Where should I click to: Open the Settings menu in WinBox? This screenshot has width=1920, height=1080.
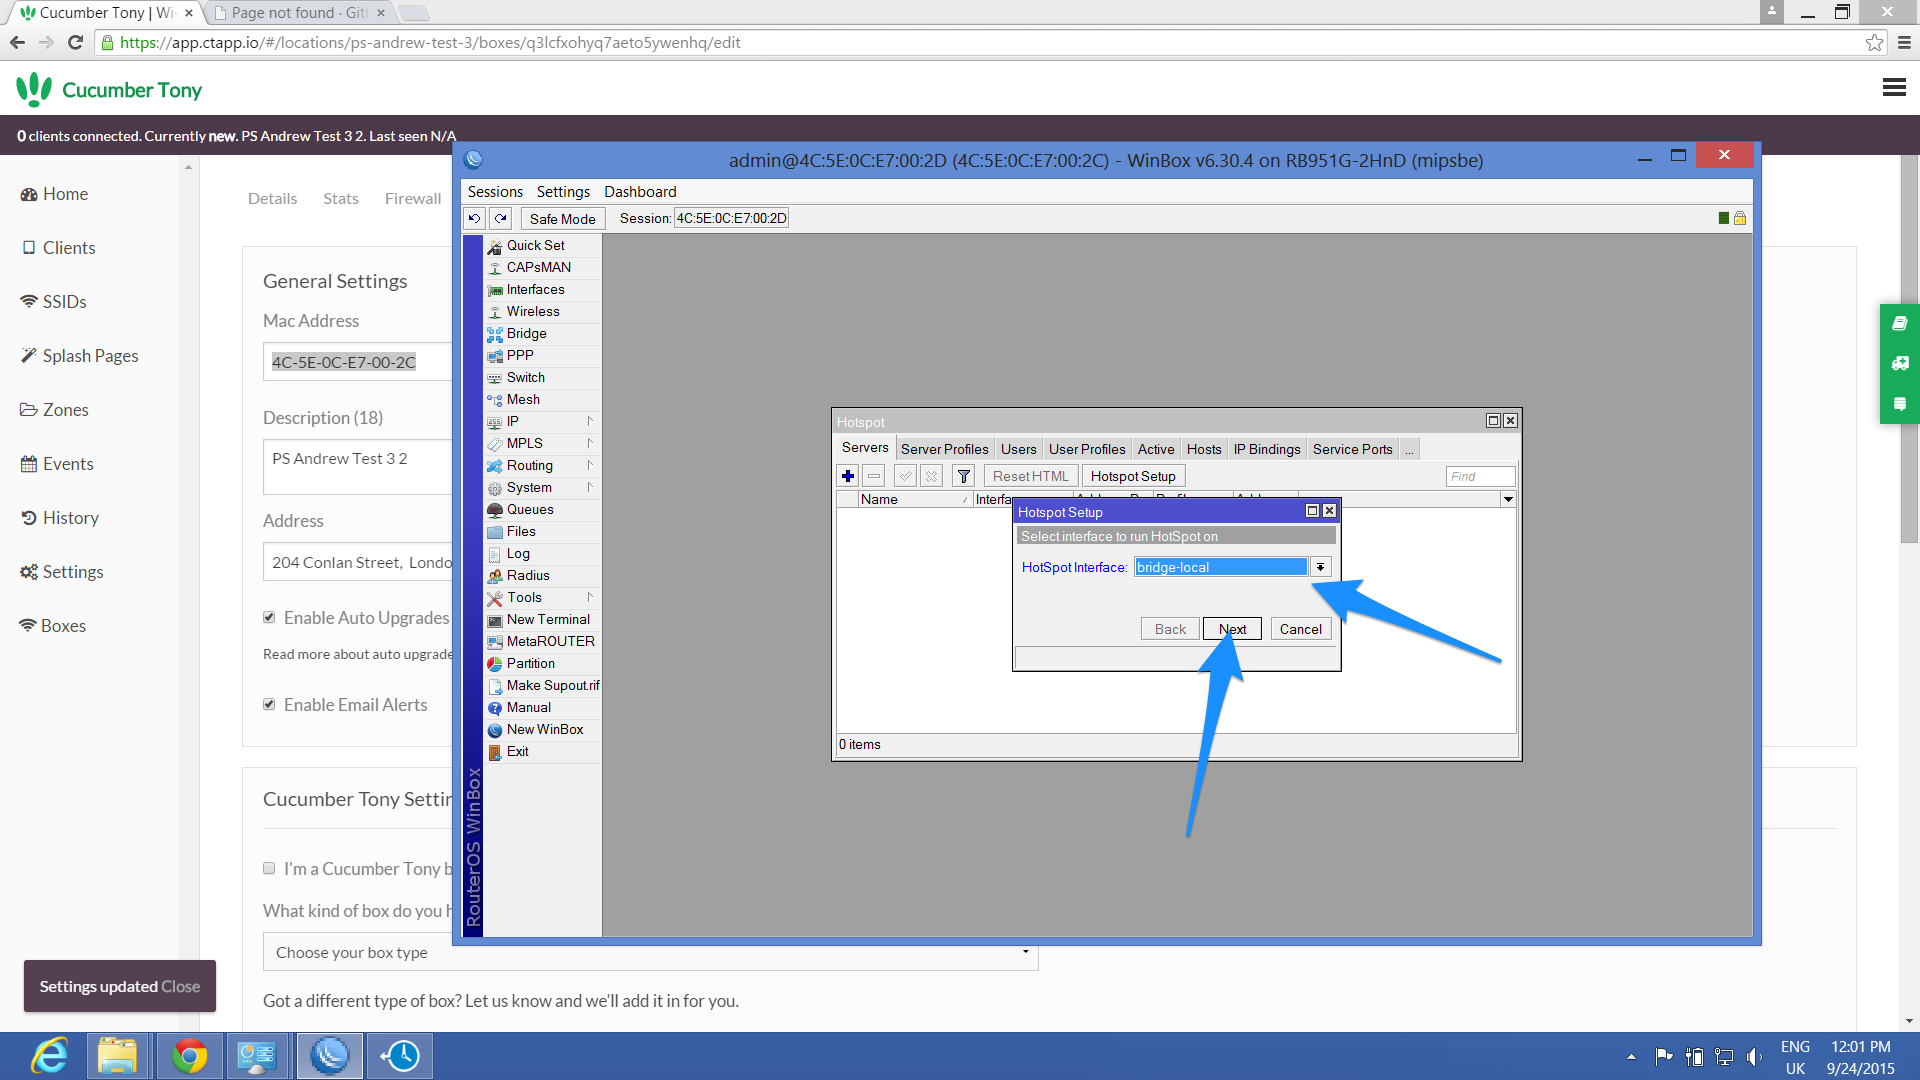point(563,192)
